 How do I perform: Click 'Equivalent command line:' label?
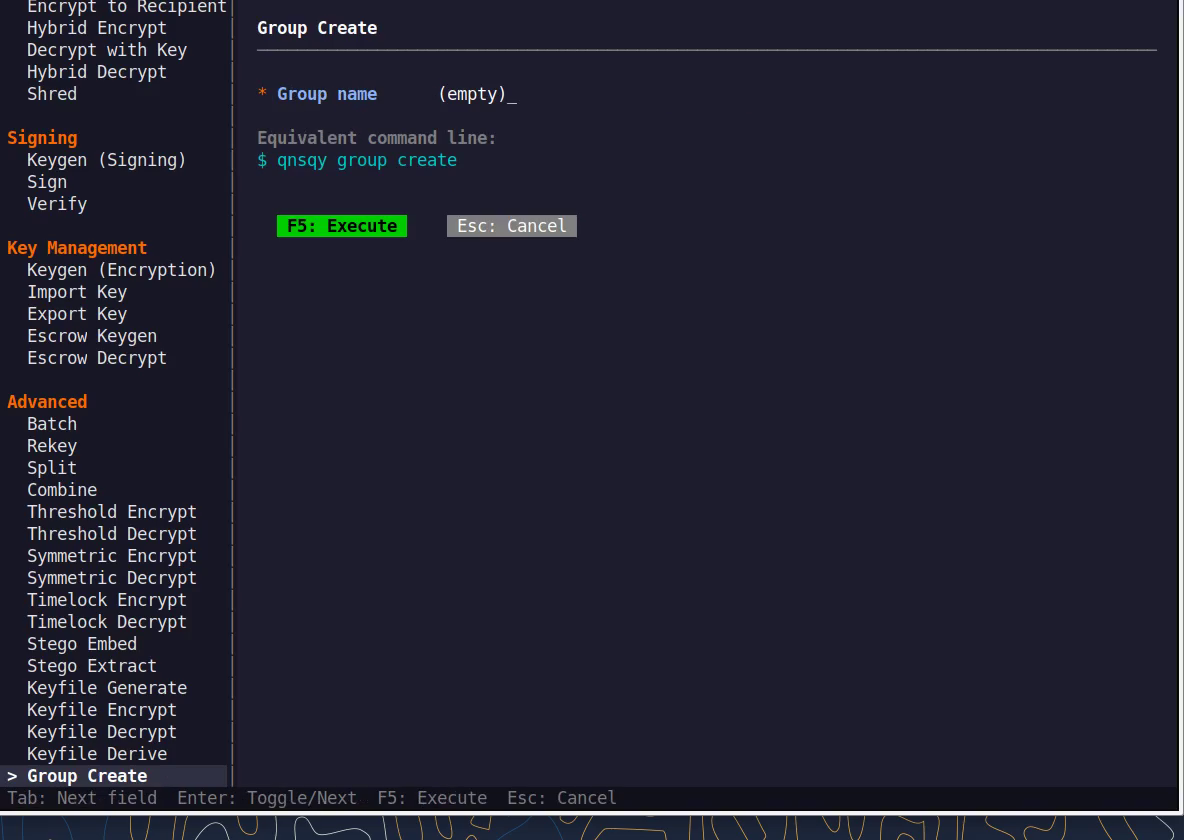tap(377, 138)
